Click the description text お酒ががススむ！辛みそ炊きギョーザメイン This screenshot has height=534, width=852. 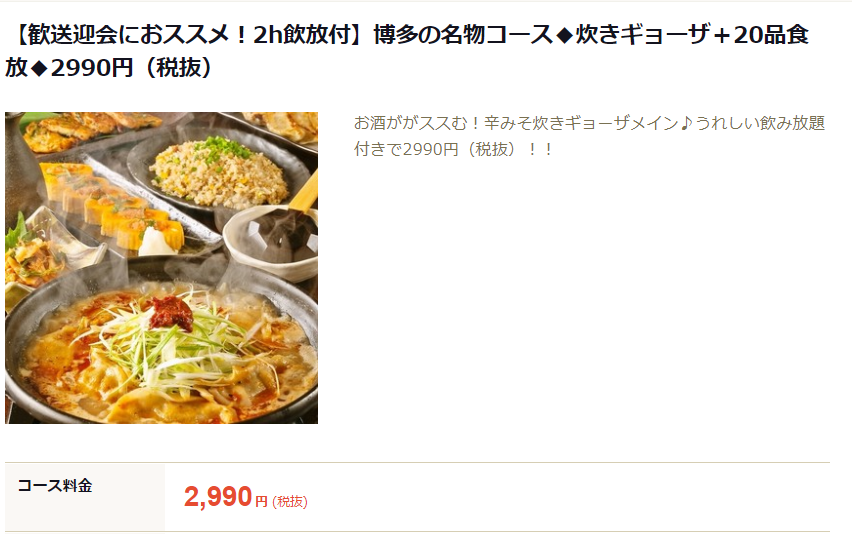pos(516,123)
